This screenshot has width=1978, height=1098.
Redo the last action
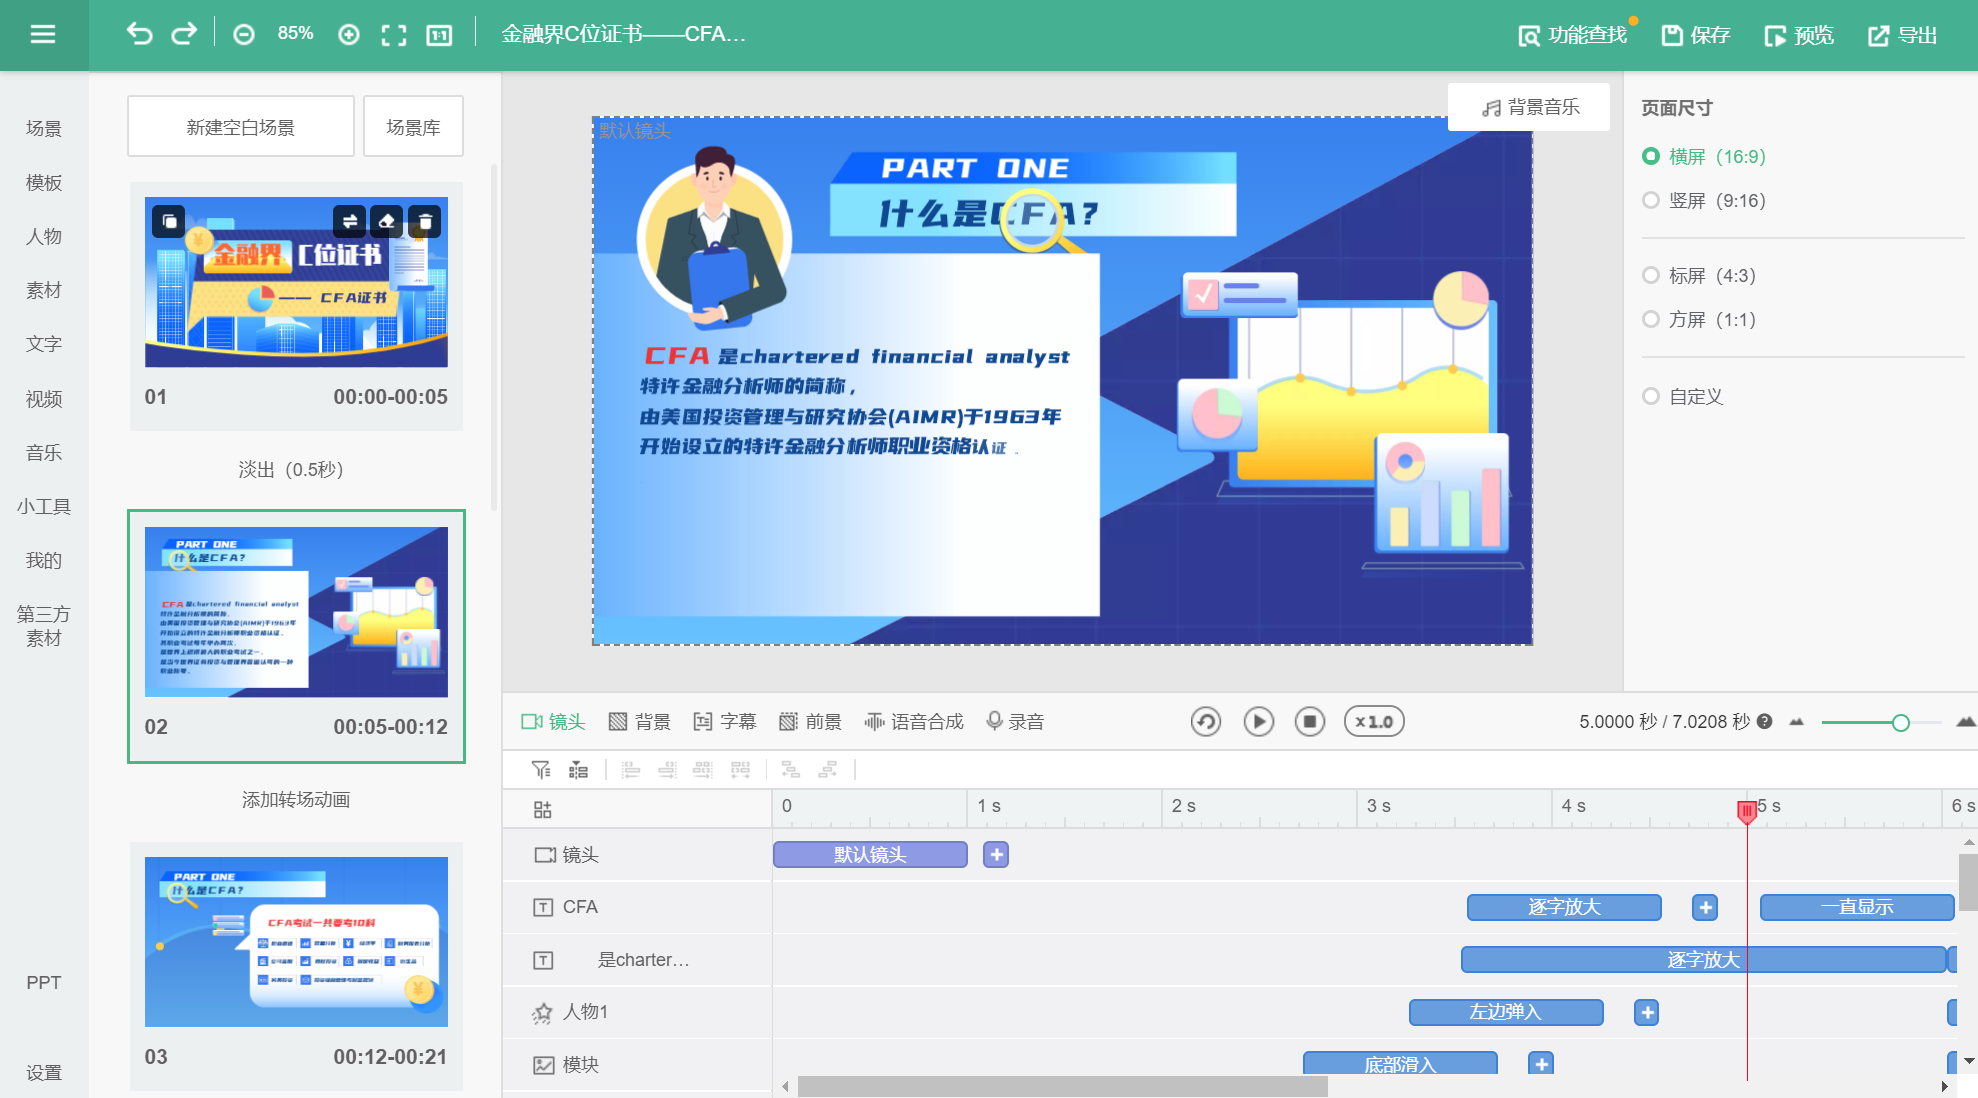[x=184, y=35]
